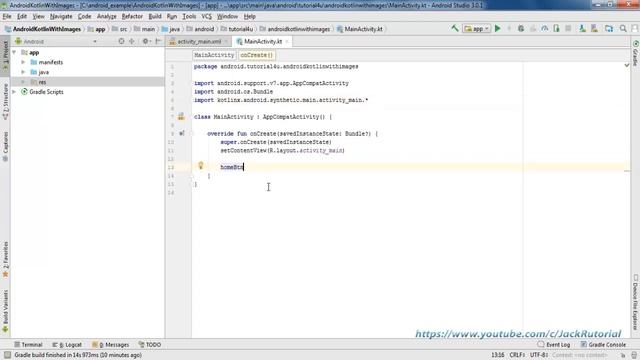Screen dimensions: 640x360
Task: Click the AndroidKotlinWithImages breadcrumb
Action: [43, 29]
